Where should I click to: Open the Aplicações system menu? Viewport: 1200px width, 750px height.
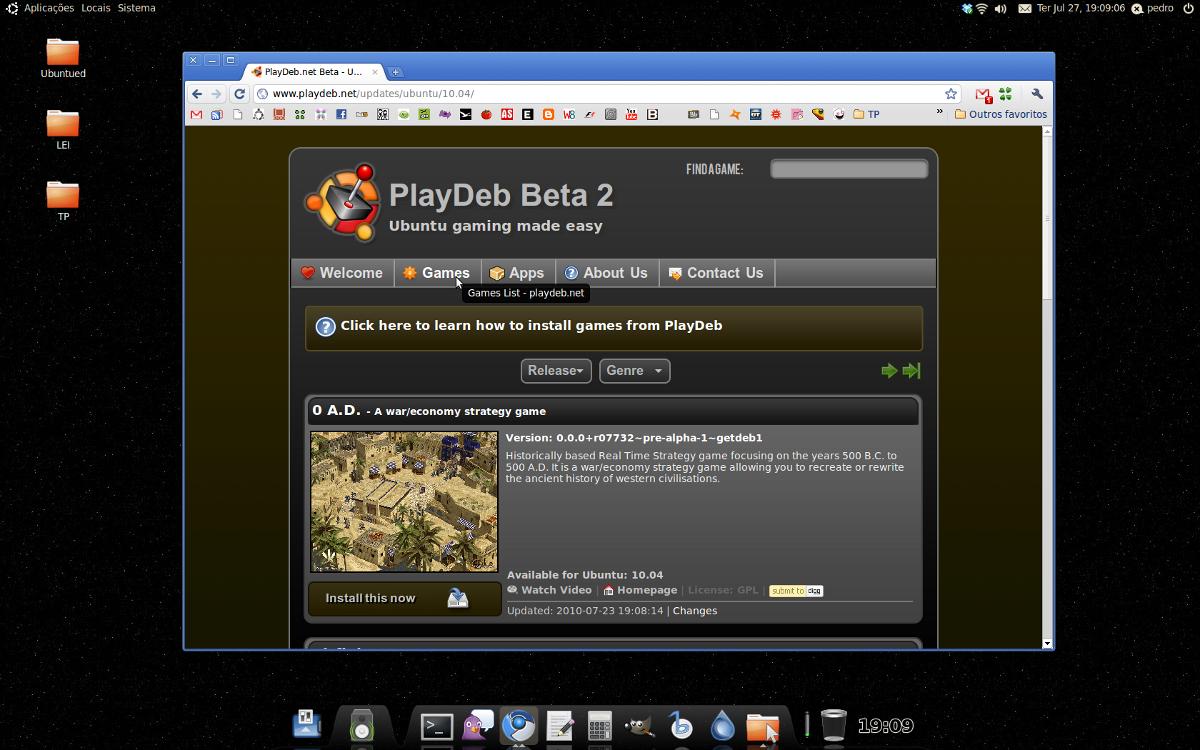(48, 8)
